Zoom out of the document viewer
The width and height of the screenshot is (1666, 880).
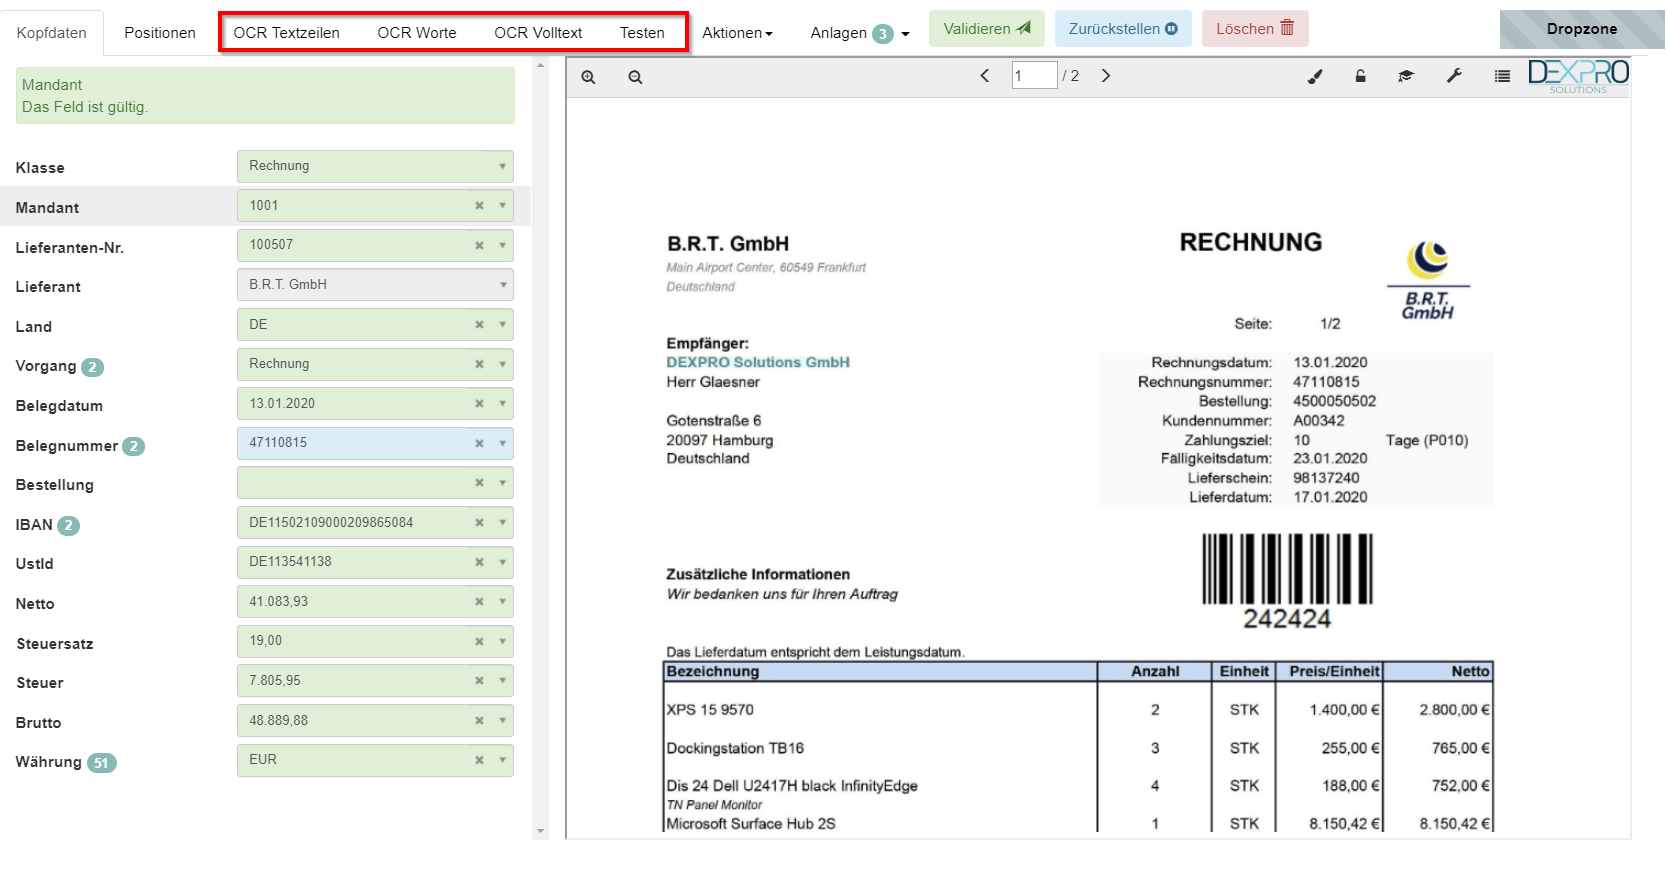[635, 77]
